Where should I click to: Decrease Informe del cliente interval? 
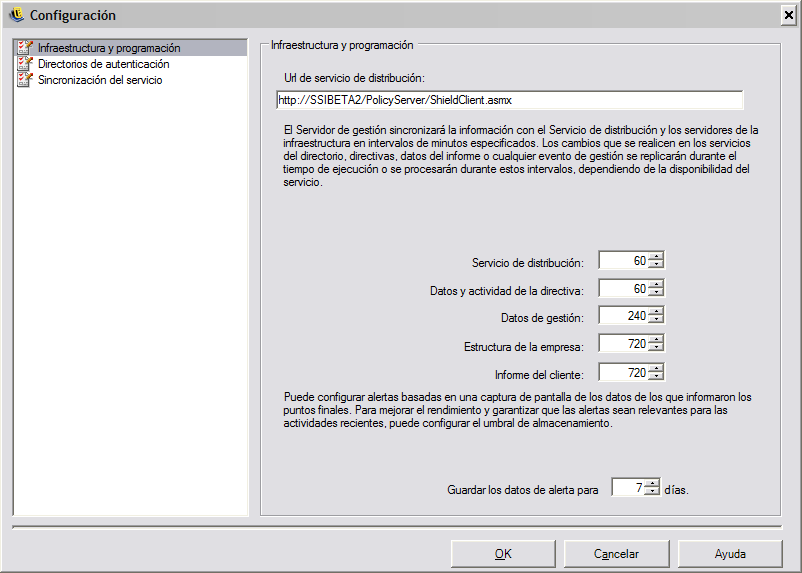[656, 376]
